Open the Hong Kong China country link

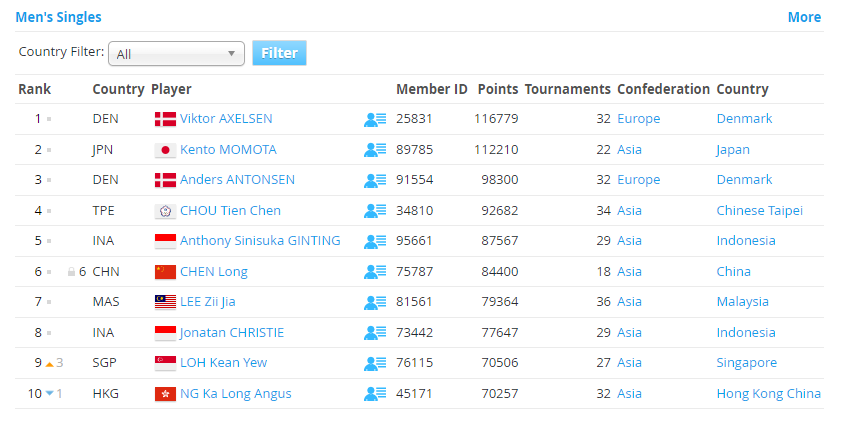[x=768, y=394]
